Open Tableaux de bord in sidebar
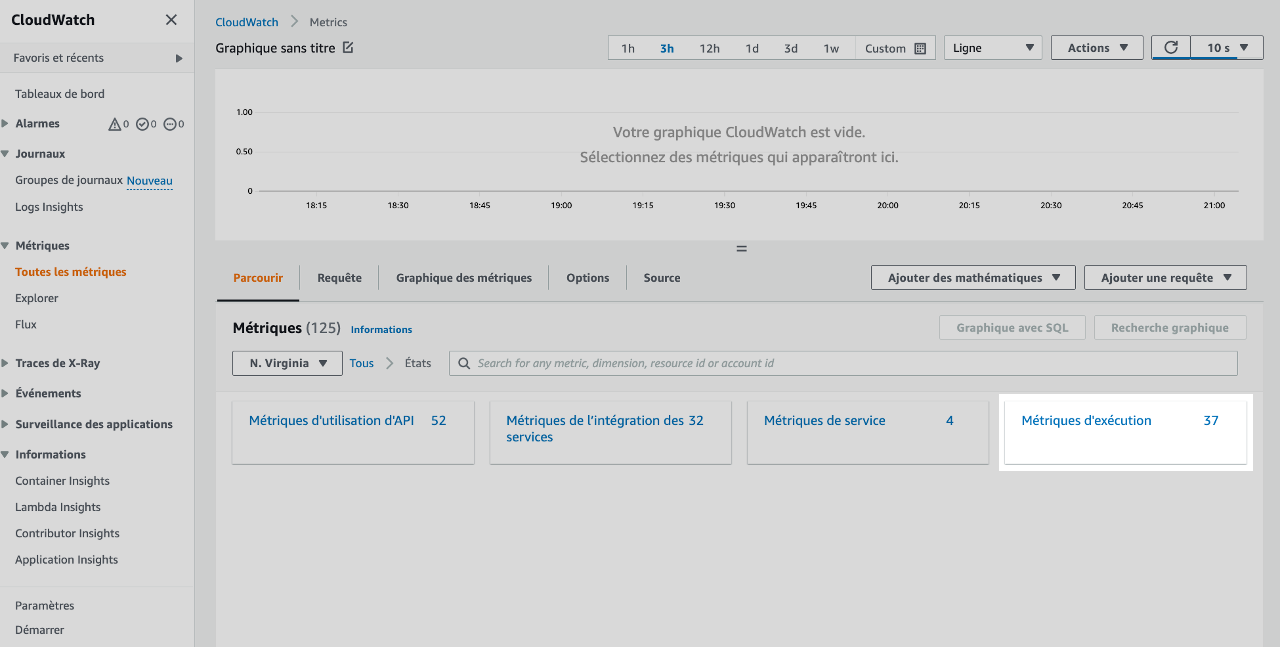 pos(60,94)
